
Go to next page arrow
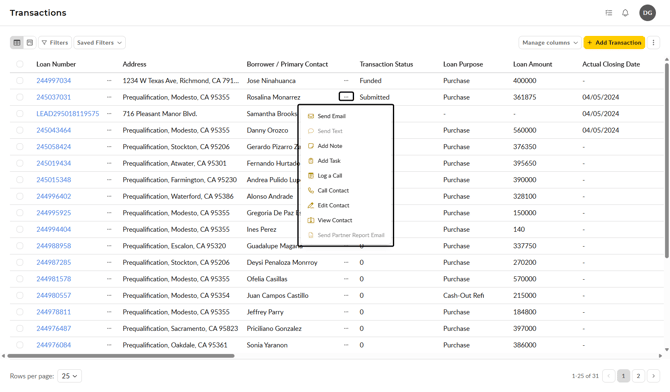[653, 376]
